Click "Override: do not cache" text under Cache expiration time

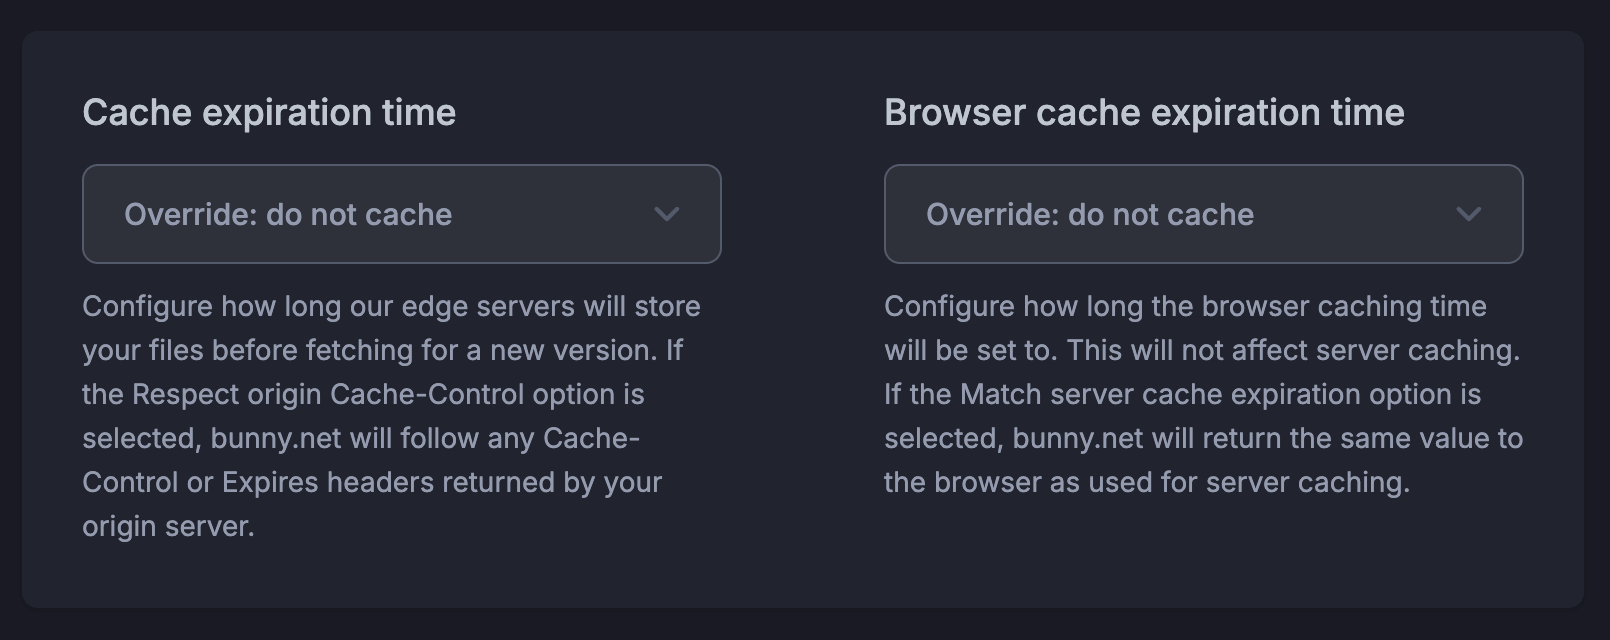[x=288, y=215]
